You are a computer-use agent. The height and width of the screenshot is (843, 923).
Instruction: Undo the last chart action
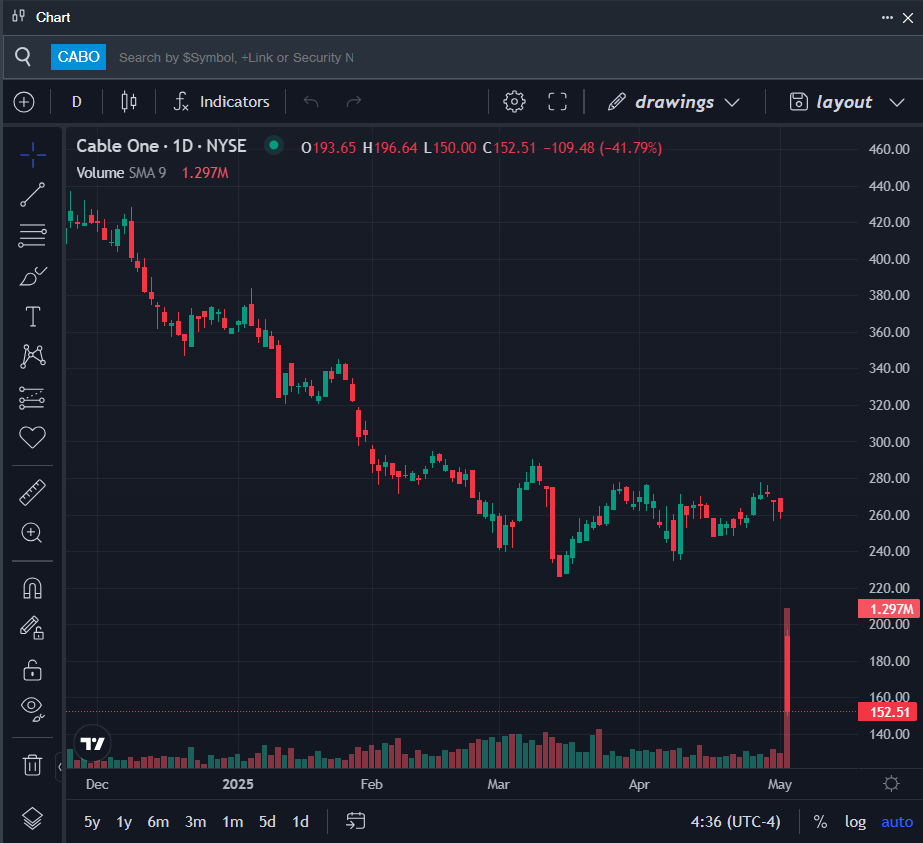pos(311,102)
